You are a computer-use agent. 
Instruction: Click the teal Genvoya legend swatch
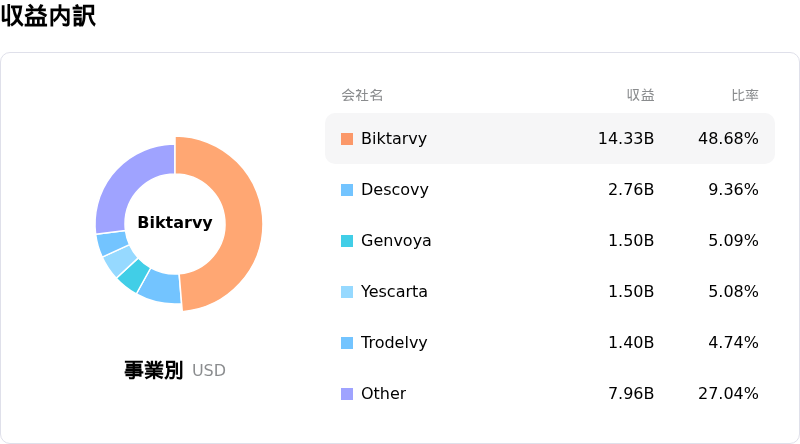click(x=347, y=241)
